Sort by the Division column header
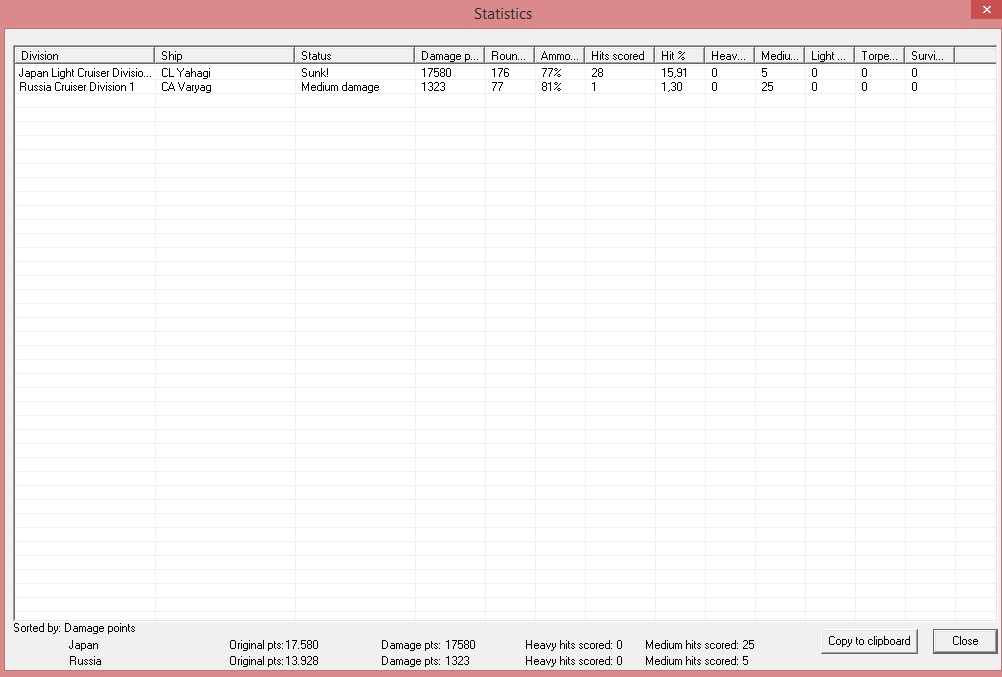This screenshot has width=1002, height=677. tap(84, 56)
